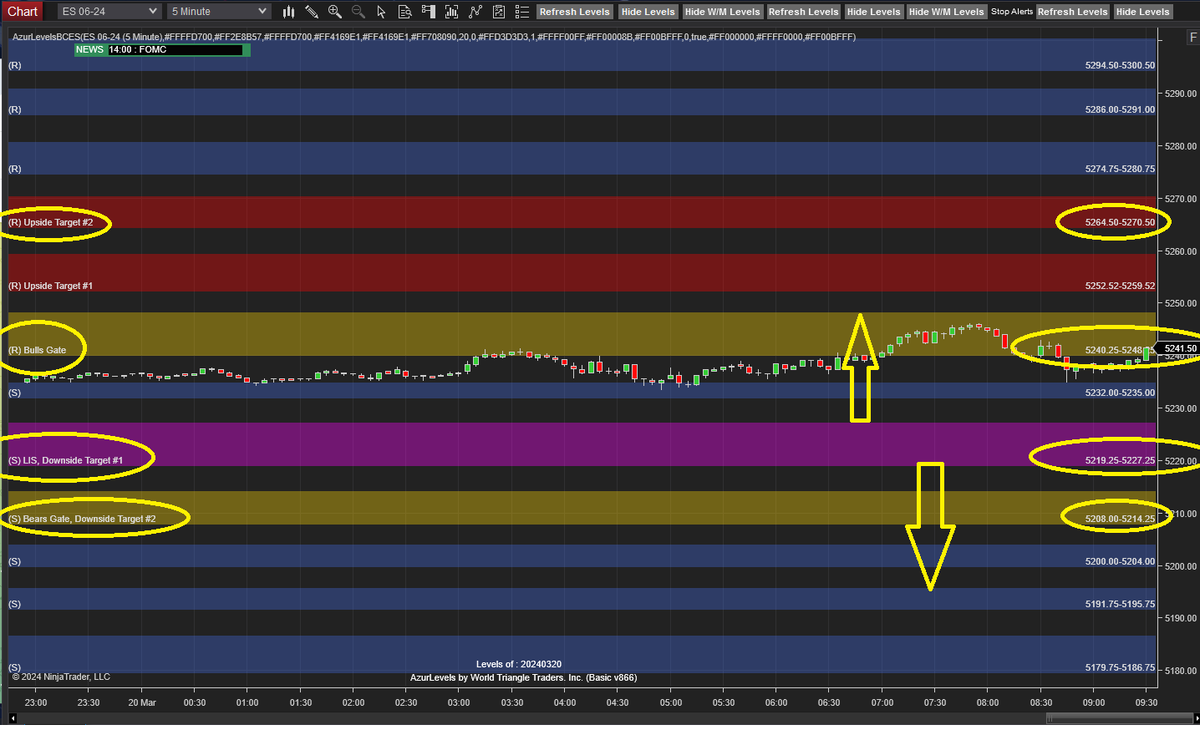Select the drawing tools pencil icon
Screen dimensions: 1200x730
point(311,12)
